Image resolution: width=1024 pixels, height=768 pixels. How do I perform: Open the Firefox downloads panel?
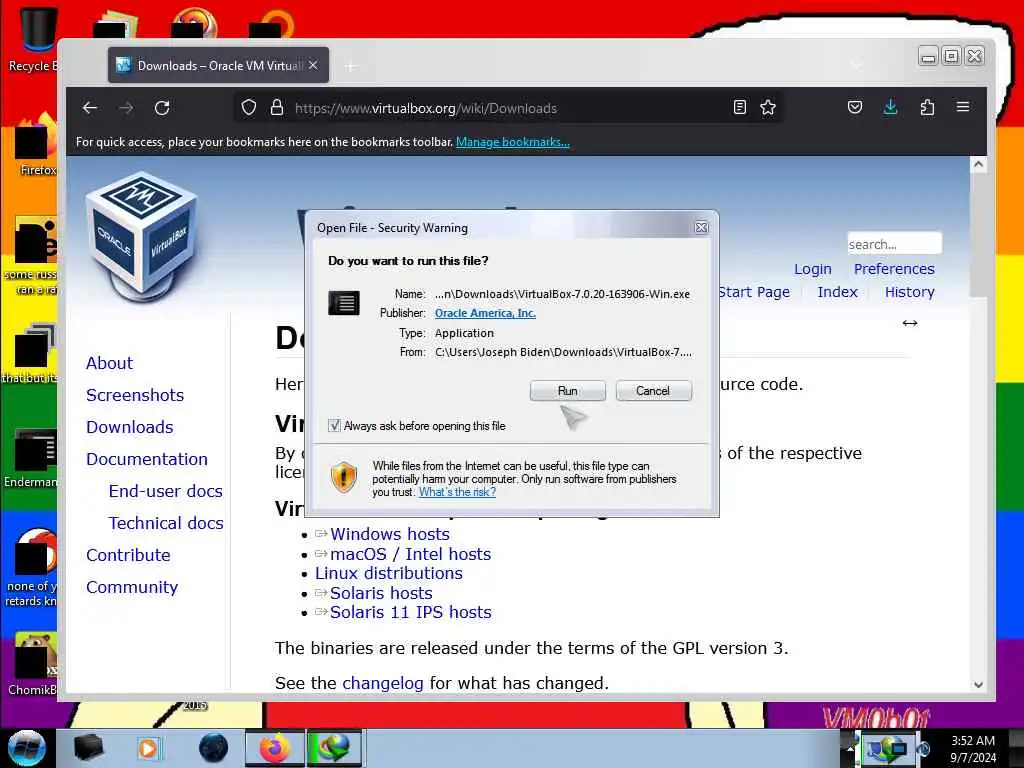pyautogui.click(x=890, y=108)
